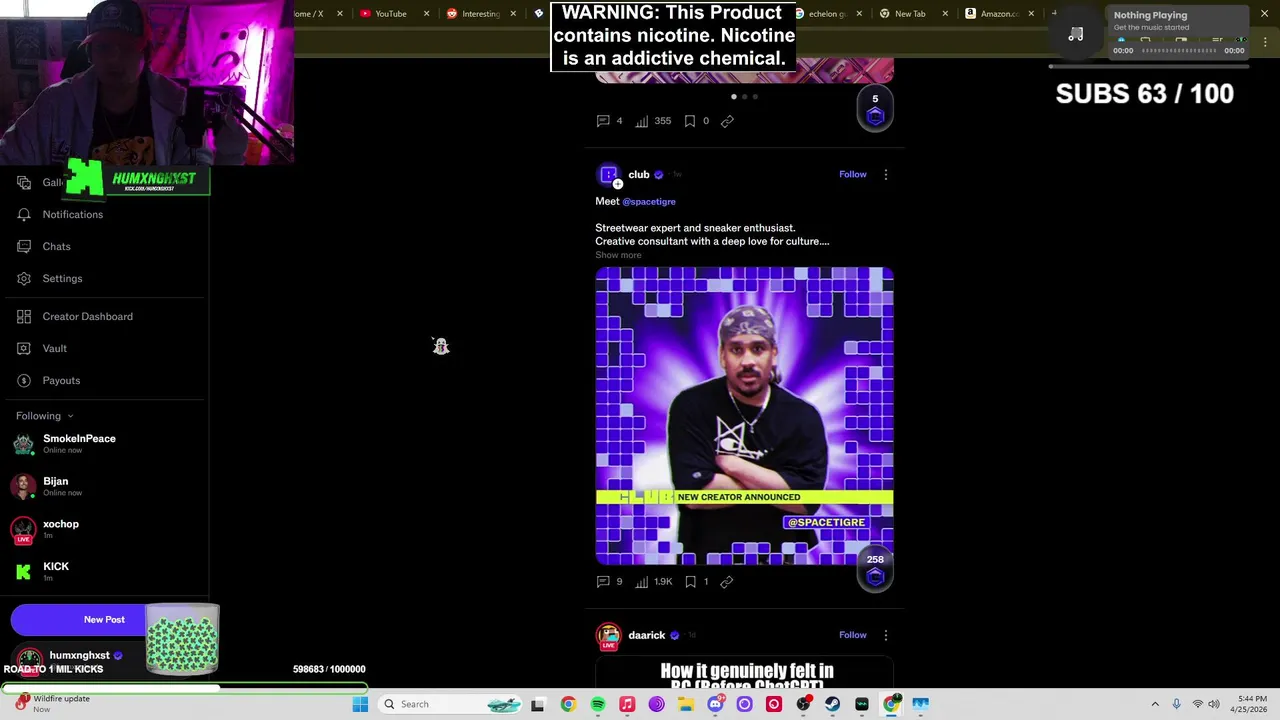View stats icon showing 355 on top post
Screen dimensions: 1280x720
[x=642, y=121]
